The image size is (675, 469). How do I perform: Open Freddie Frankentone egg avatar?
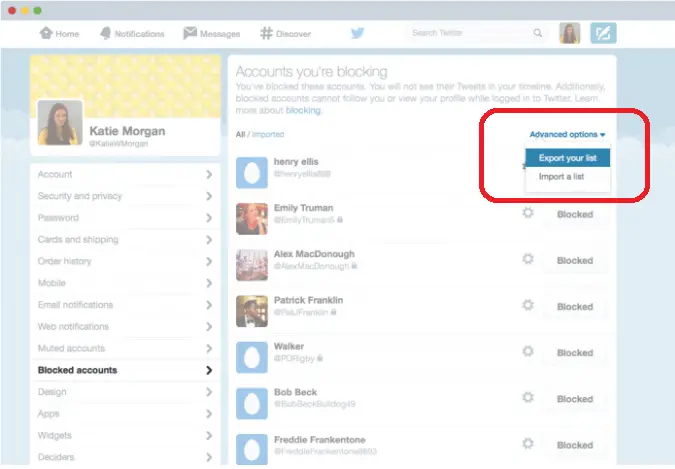click(x=252, y=450)
